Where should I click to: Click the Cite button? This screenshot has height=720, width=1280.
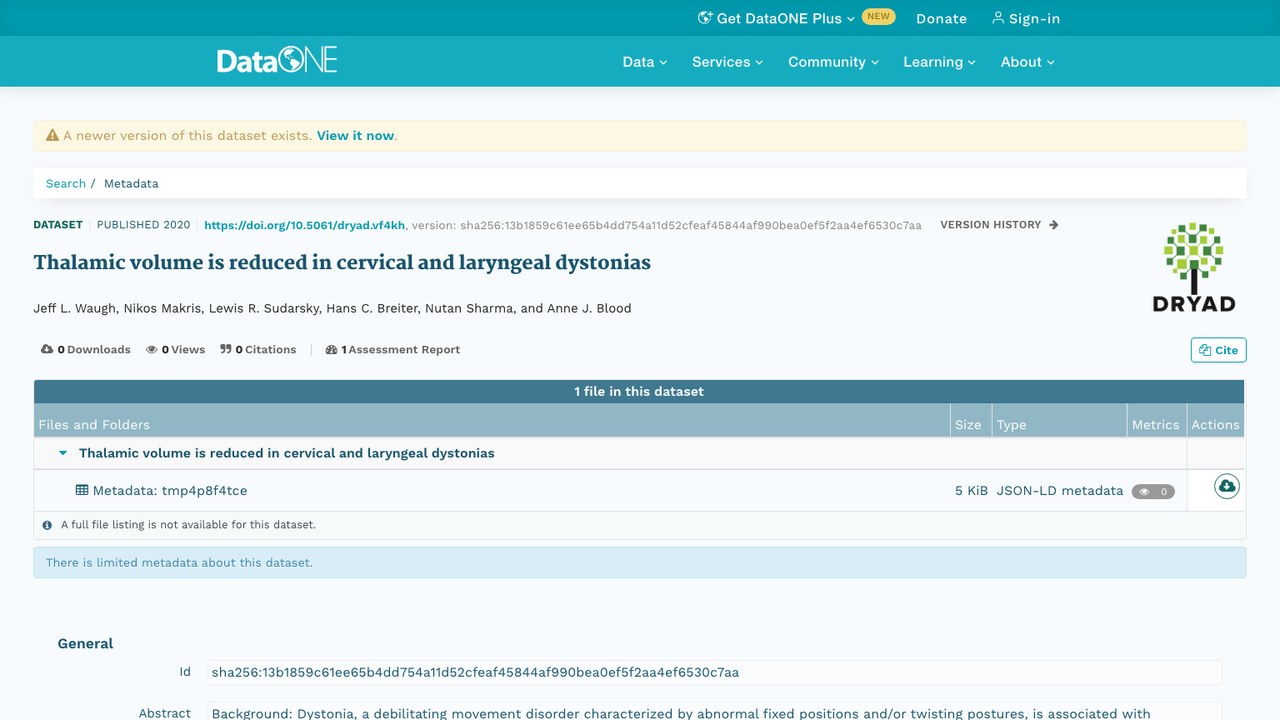pyautogui.click(x=1218, y=350)
